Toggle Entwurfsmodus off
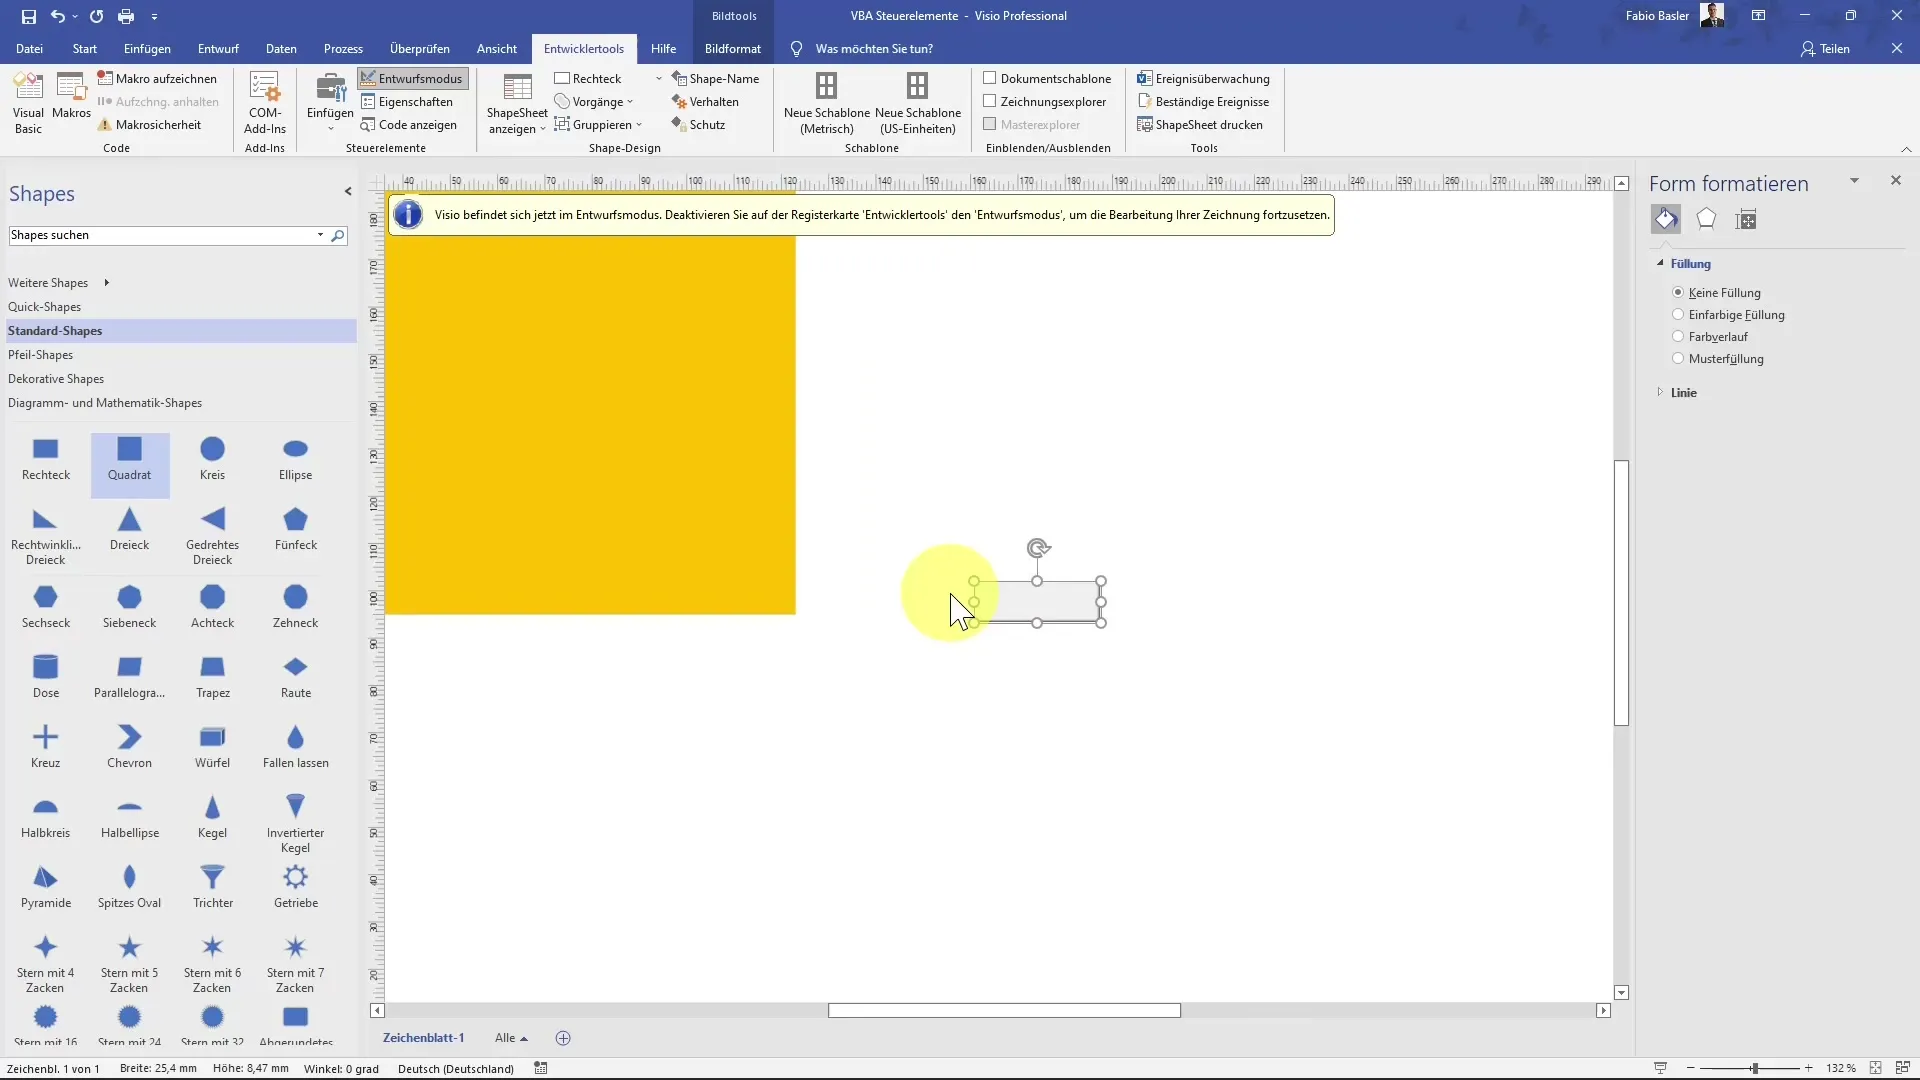The image size is (1920, 1080). point(412,78)
